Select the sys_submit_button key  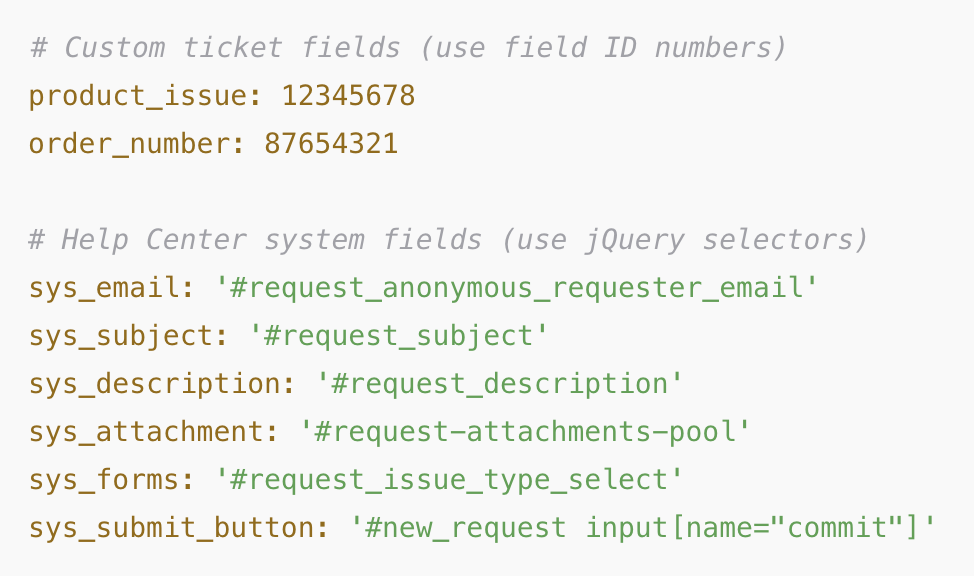click(171, 528)
